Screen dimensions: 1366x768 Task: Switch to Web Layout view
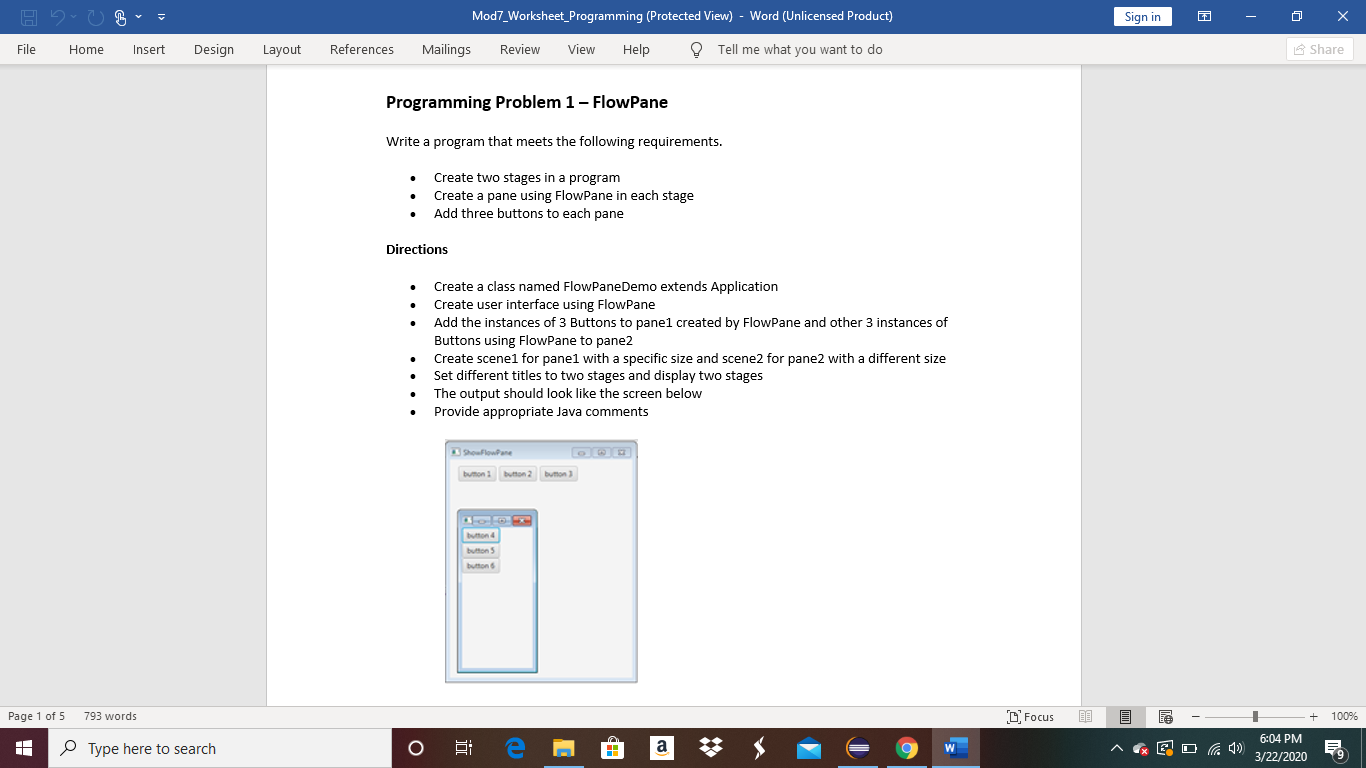[x=1164, y=716]
